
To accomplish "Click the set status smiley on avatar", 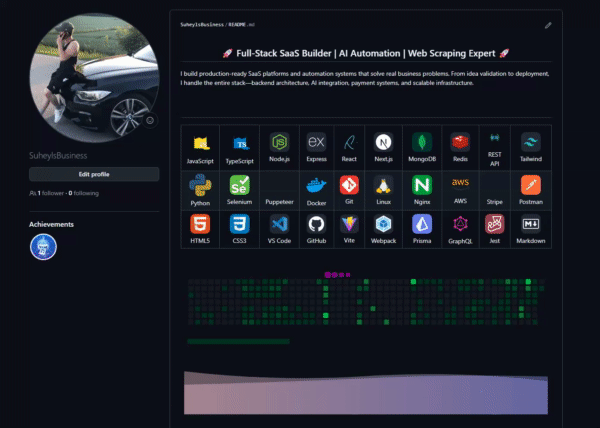I will (150, 120).
